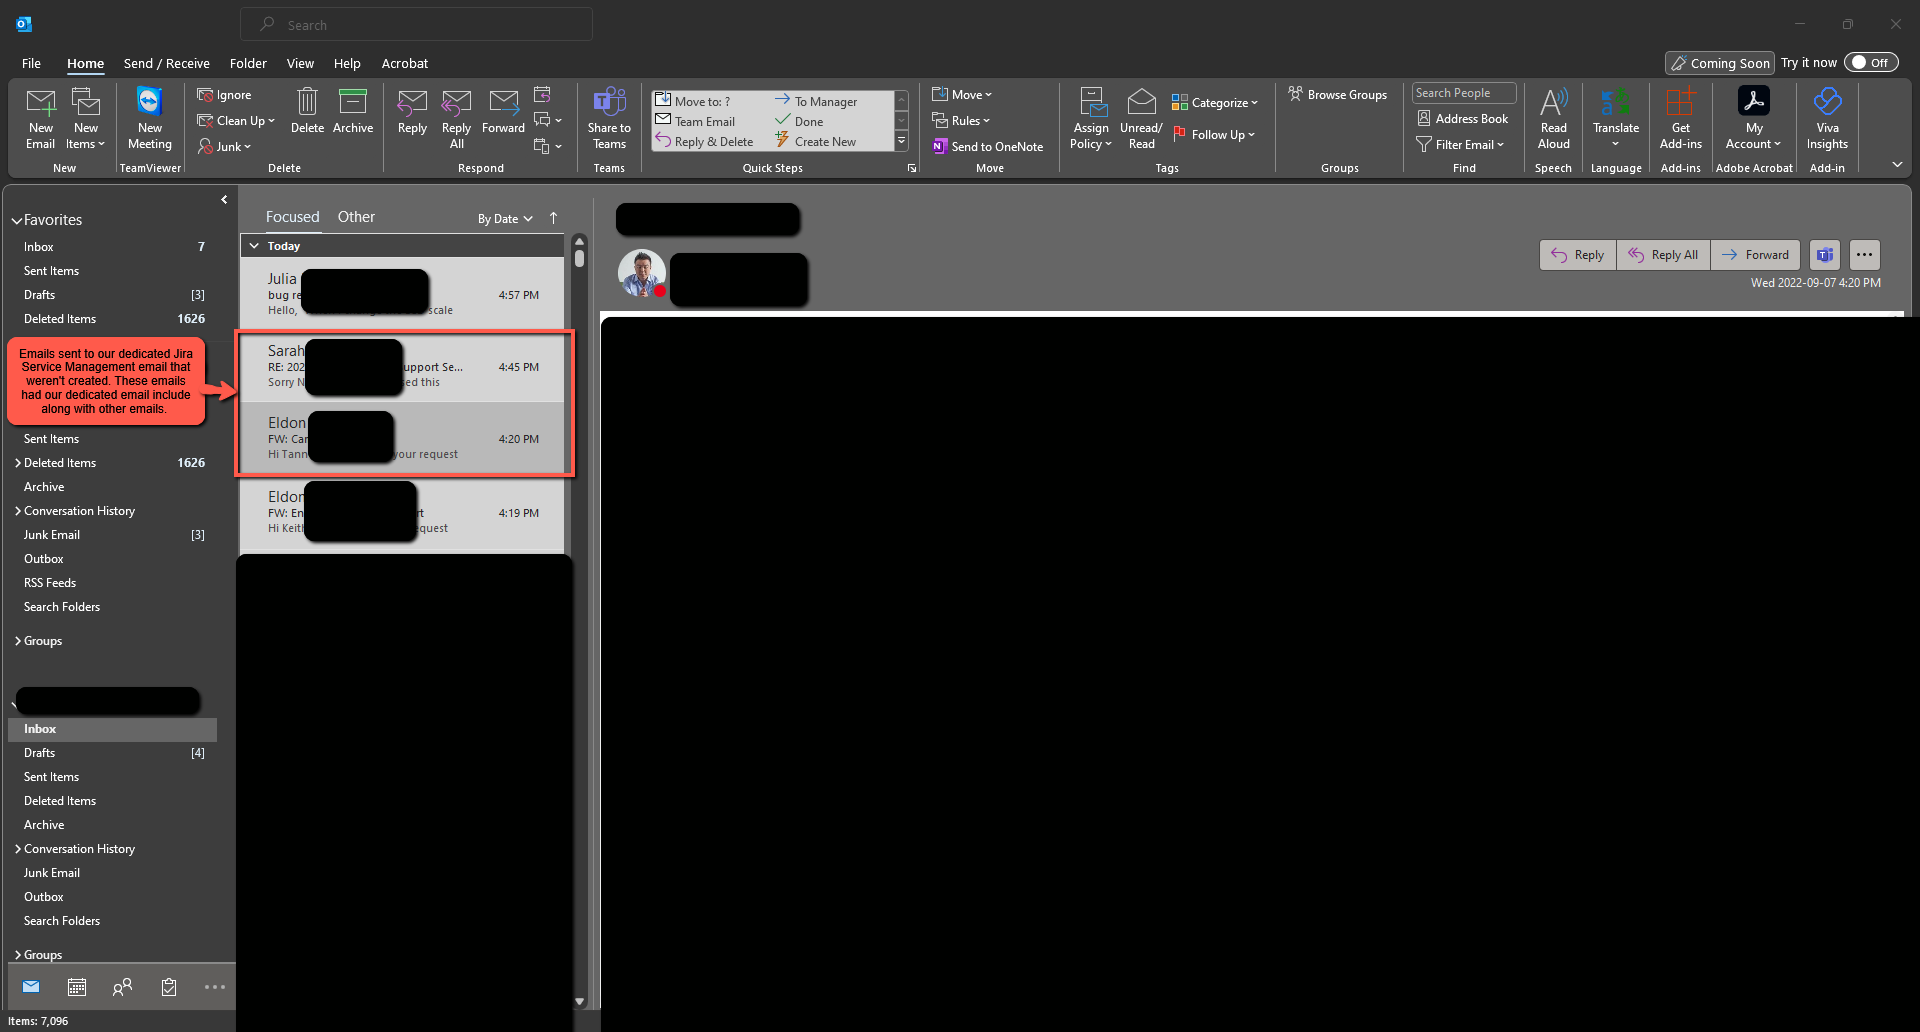Open the RSS Feeds folder
1920x1032 pixels.
[x=50, y=583]
